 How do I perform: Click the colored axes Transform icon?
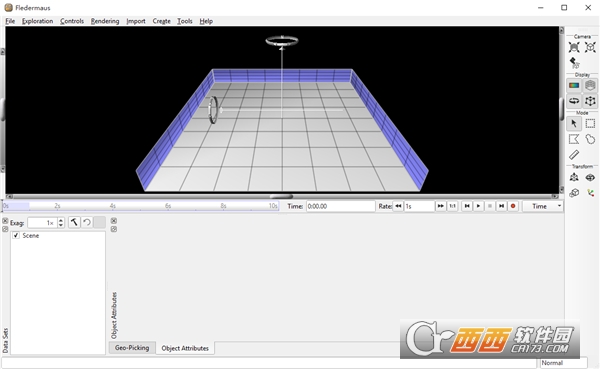[590, 193]
